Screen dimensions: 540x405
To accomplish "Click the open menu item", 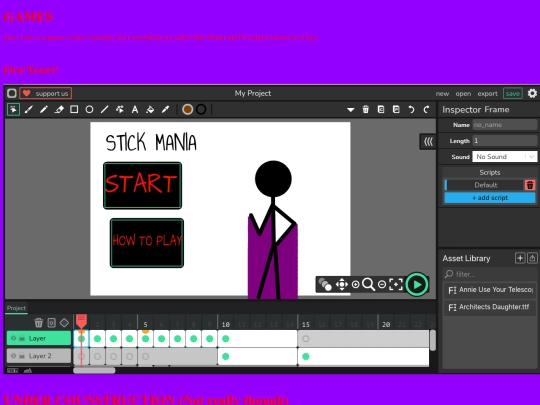I will point(463,94).
